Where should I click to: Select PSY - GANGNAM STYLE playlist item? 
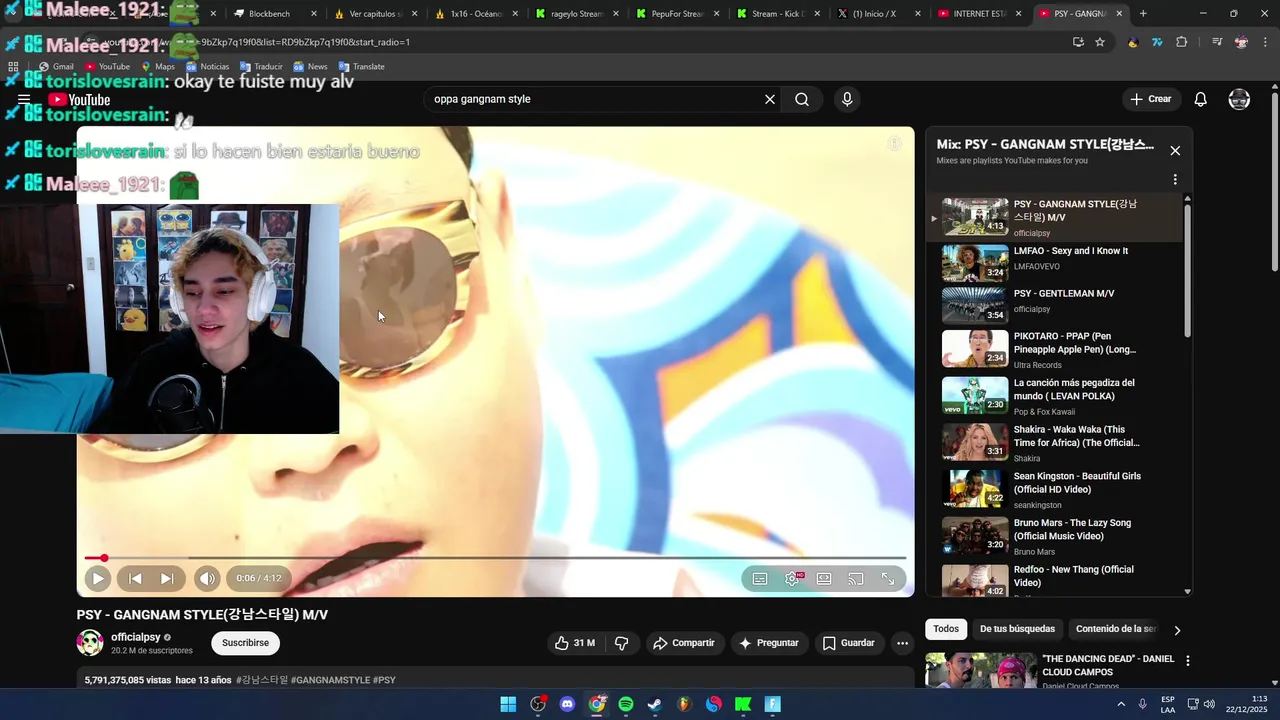(x=1055, y=217)
